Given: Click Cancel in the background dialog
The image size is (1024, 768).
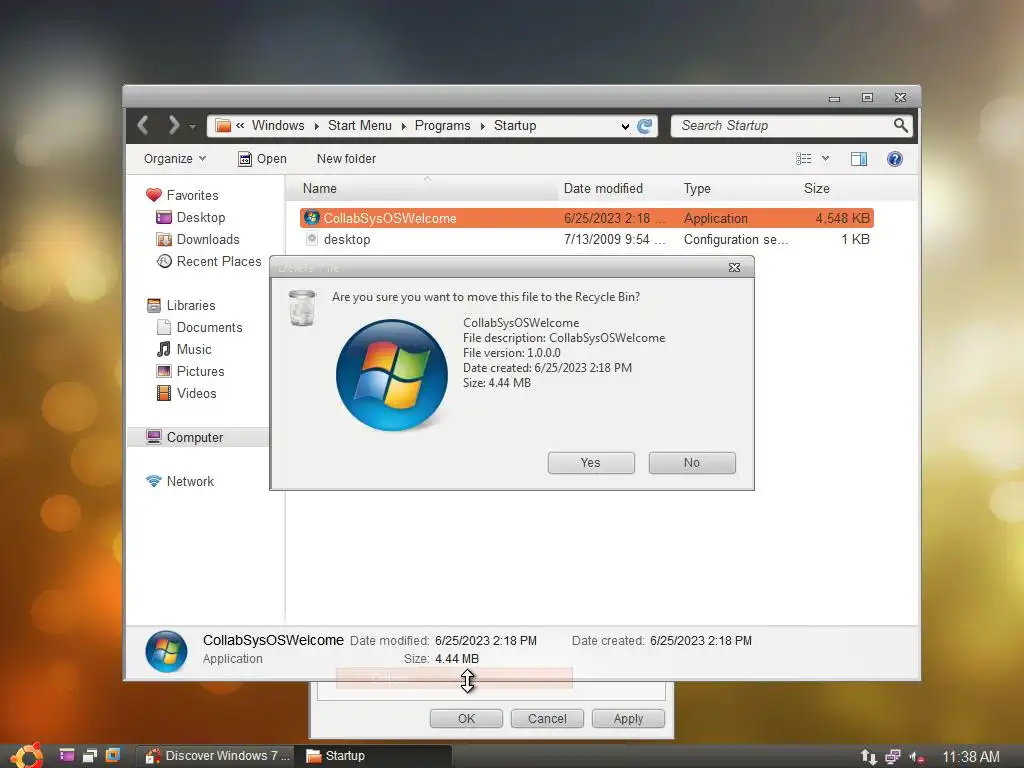Looking at the screenshot, I should point(547,718).
